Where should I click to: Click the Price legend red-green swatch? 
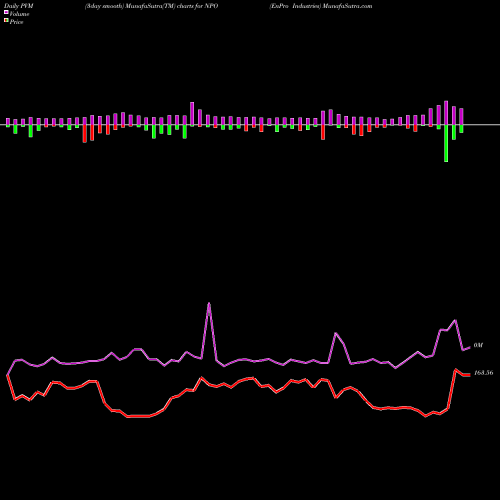tap(6, 21)
